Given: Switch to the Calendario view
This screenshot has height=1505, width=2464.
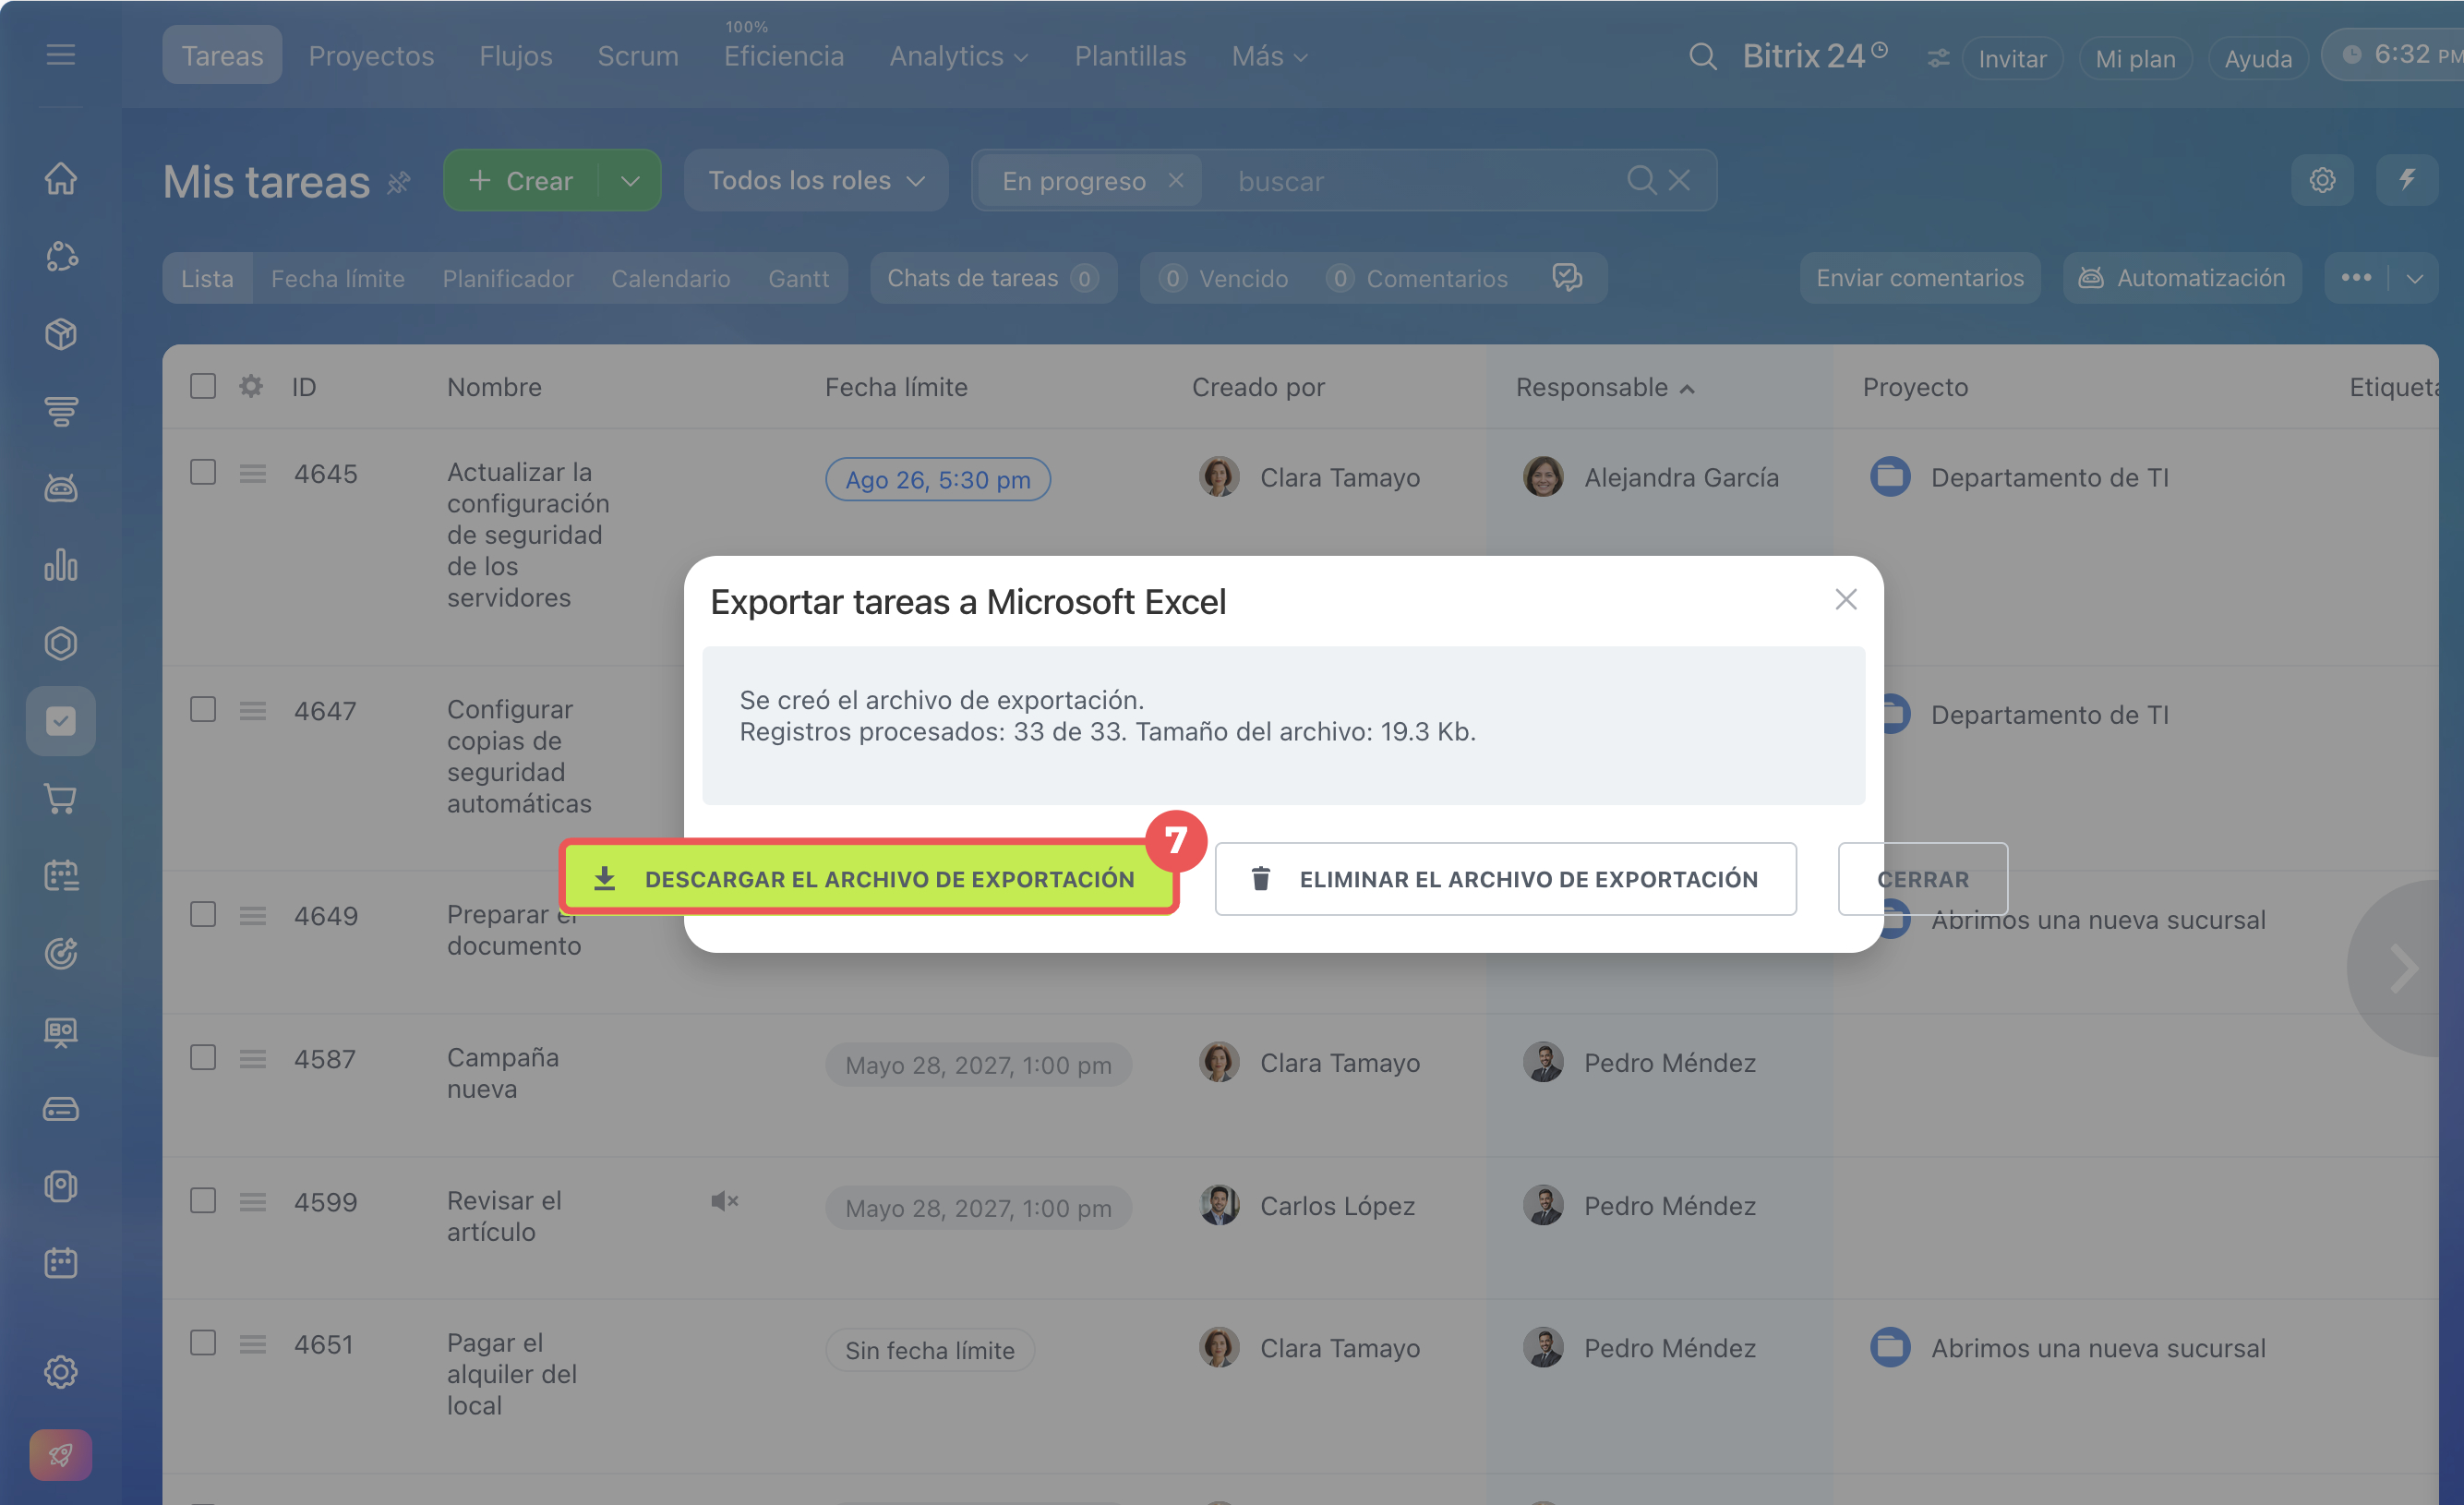Looking at the screenshot, I should point(671,278).
